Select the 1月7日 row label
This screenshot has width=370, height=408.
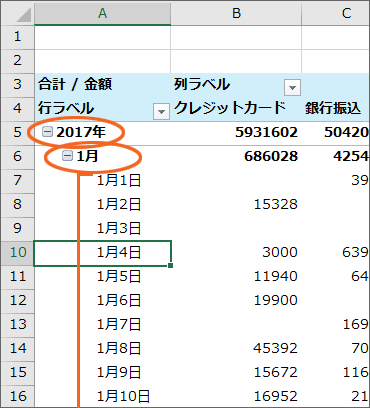pos(119,325)
